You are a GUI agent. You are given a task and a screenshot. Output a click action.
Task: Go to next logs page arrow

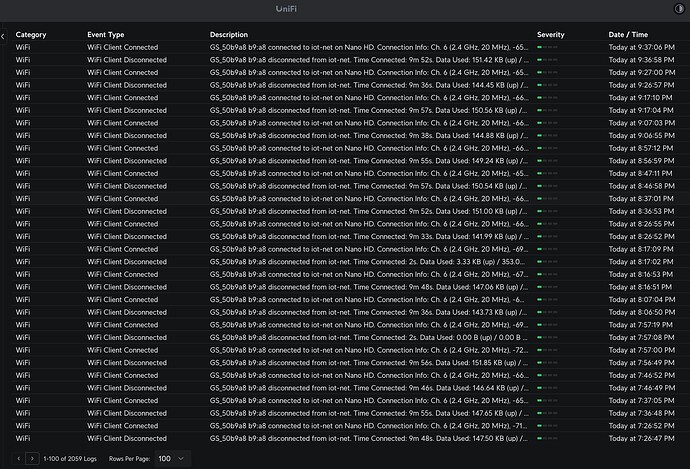pos(32,458)
